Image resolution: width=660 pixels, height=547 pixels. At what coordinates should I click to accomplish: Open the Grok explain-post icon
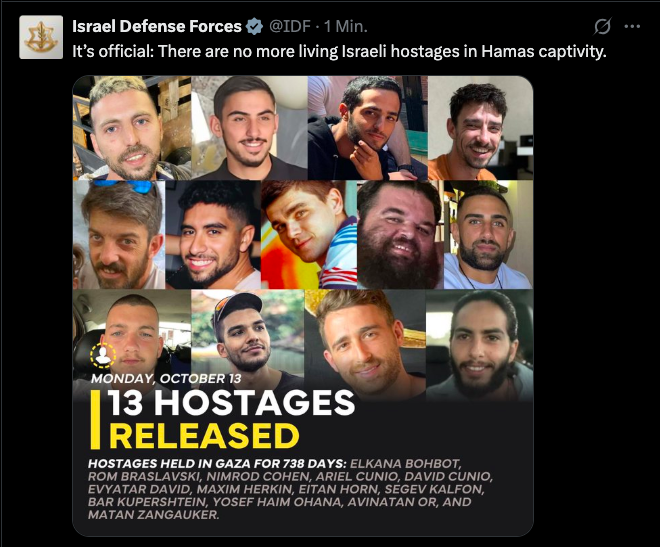click(x=602, y=27)
